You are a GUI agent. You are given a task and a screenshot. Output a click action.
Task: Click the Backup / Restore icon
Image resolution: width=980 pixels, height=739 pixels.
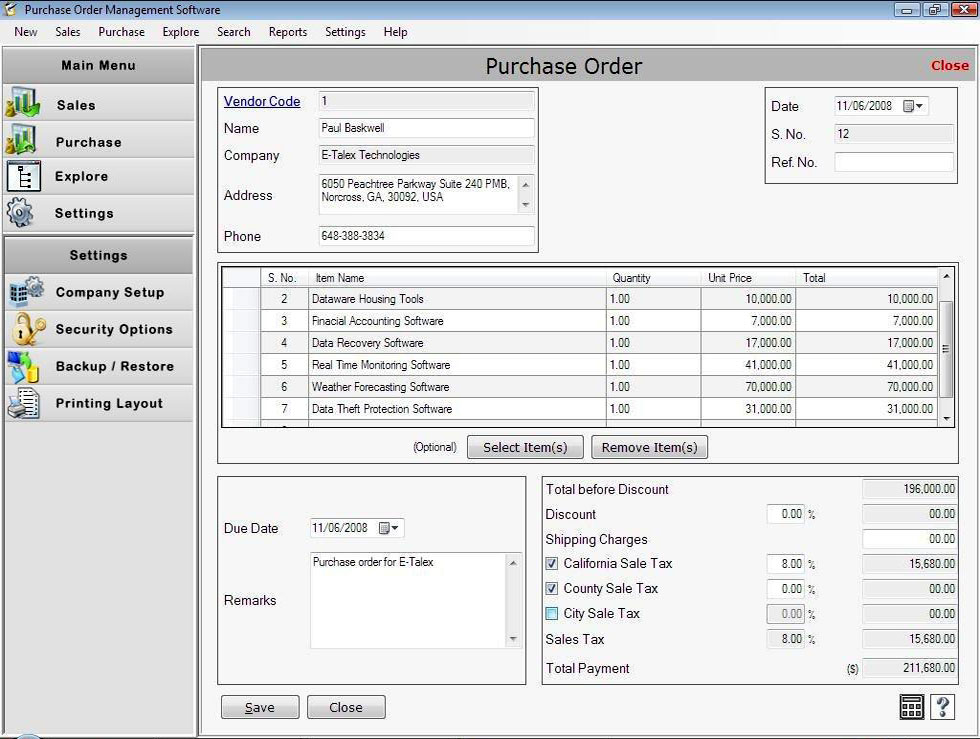pos(24,366)
